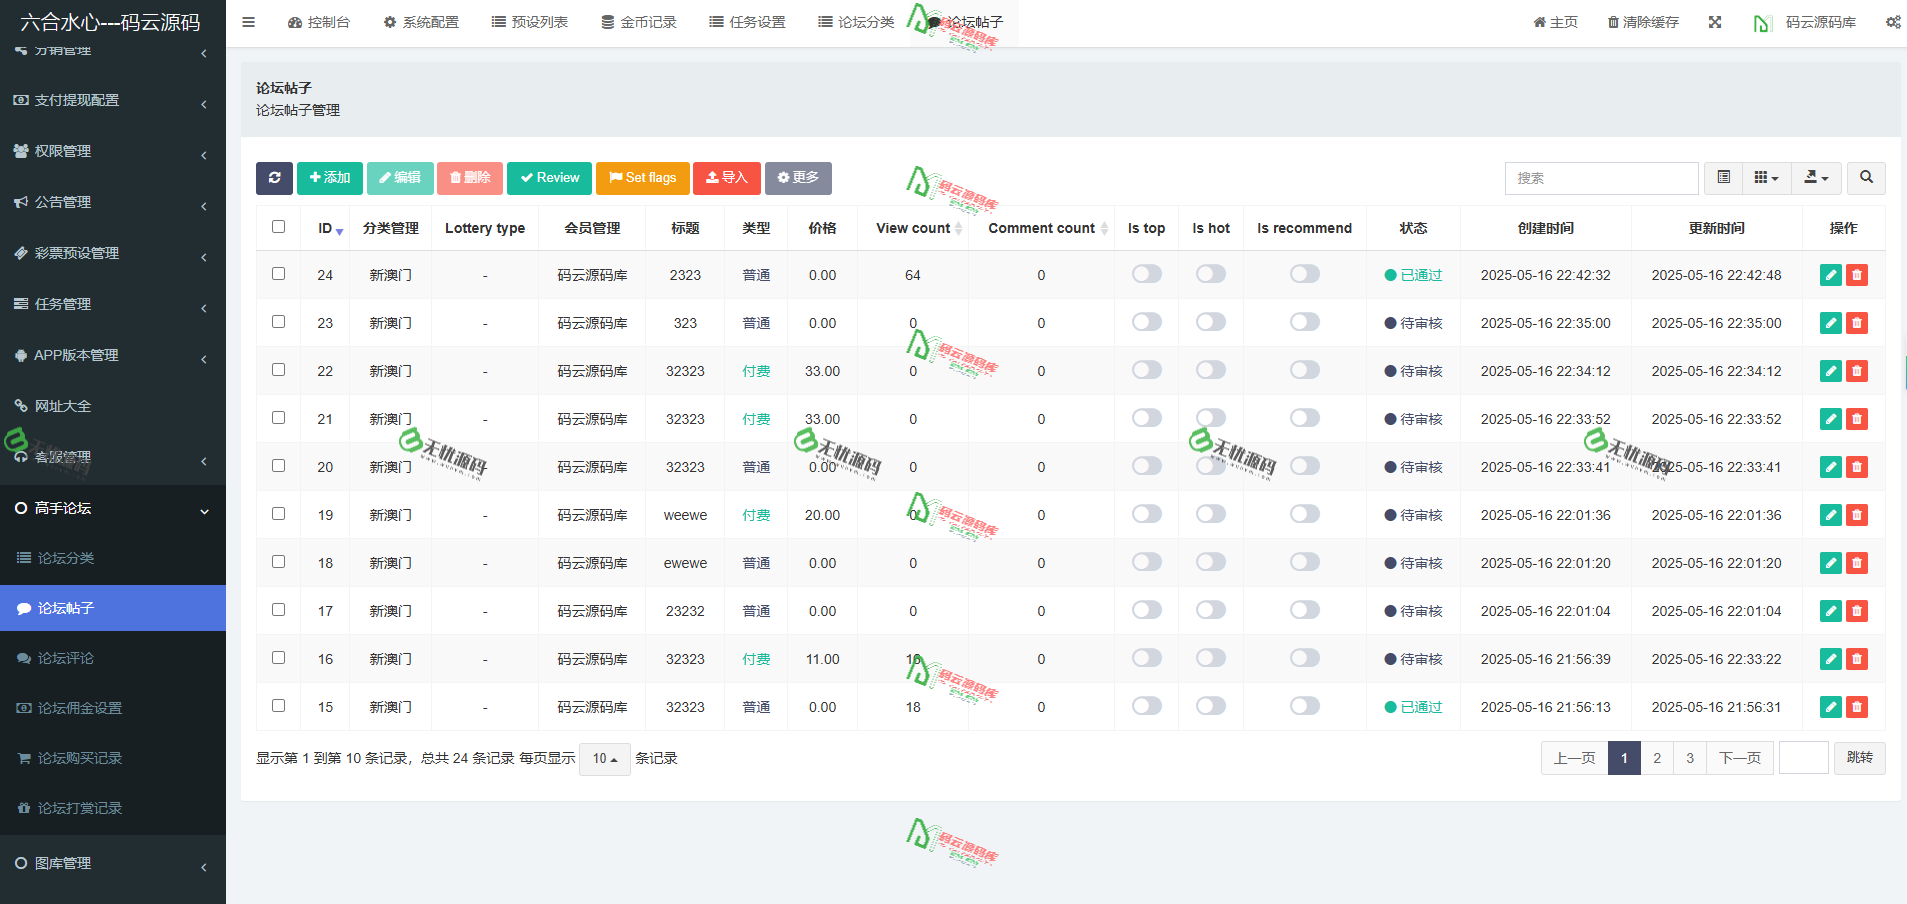Open the export dropdown in toolbar
This screenshot has width=1907, height=904.
pyautogui.click(x=1816, y=178)
